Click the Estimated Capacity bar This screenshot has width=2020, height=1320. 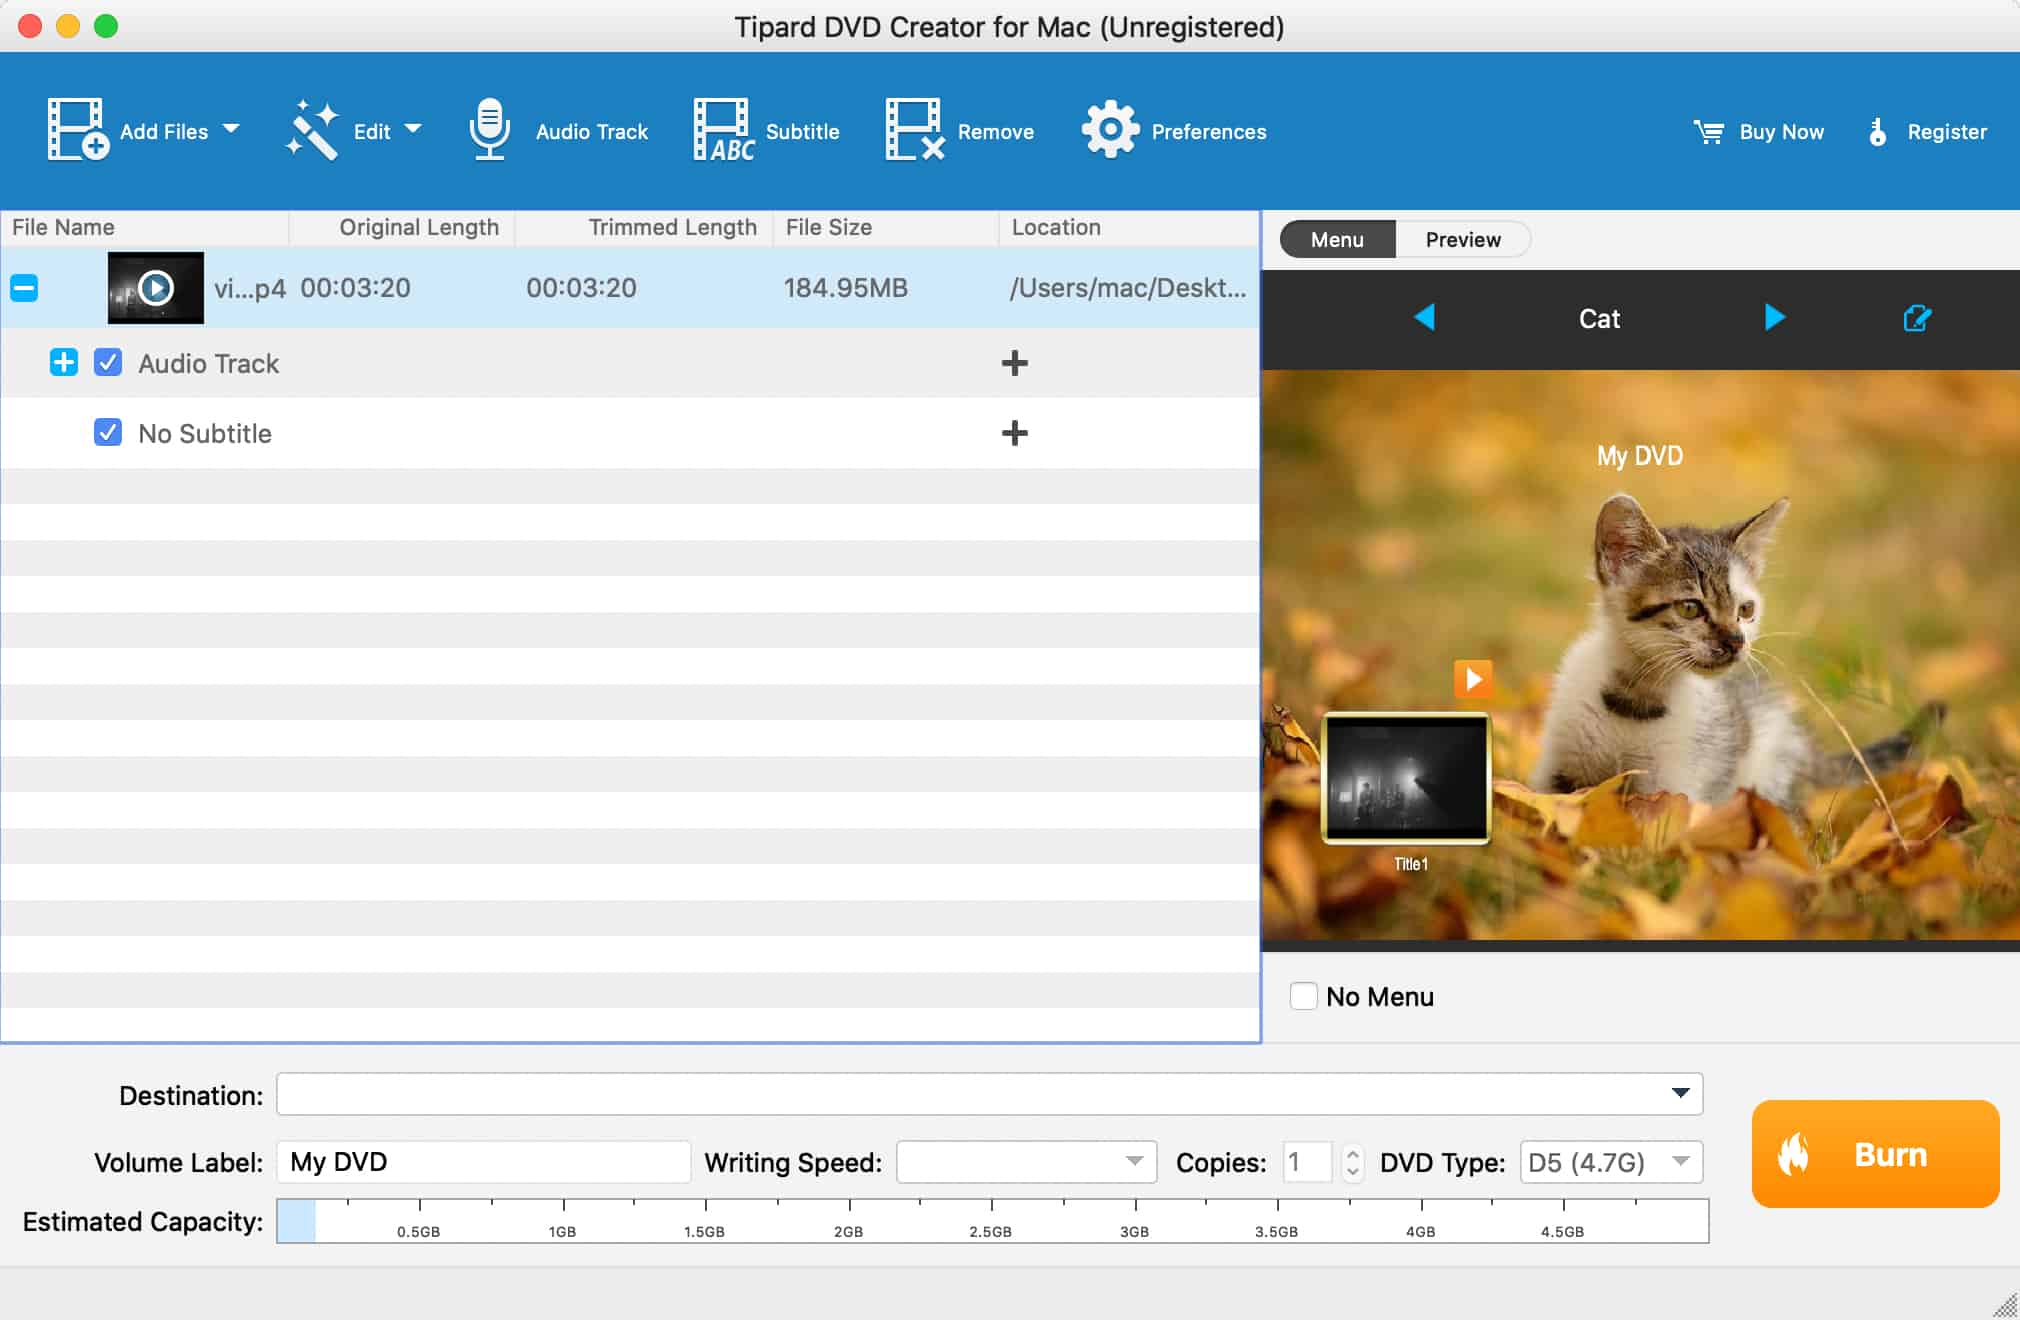(x=991, y=1220)
